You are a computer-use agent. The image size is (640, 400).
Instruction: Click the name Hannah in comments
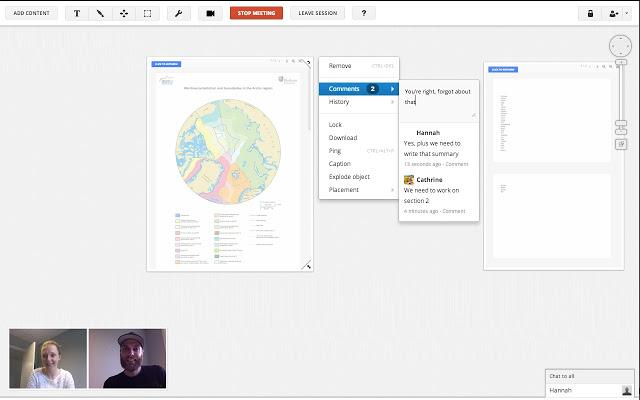428,133
